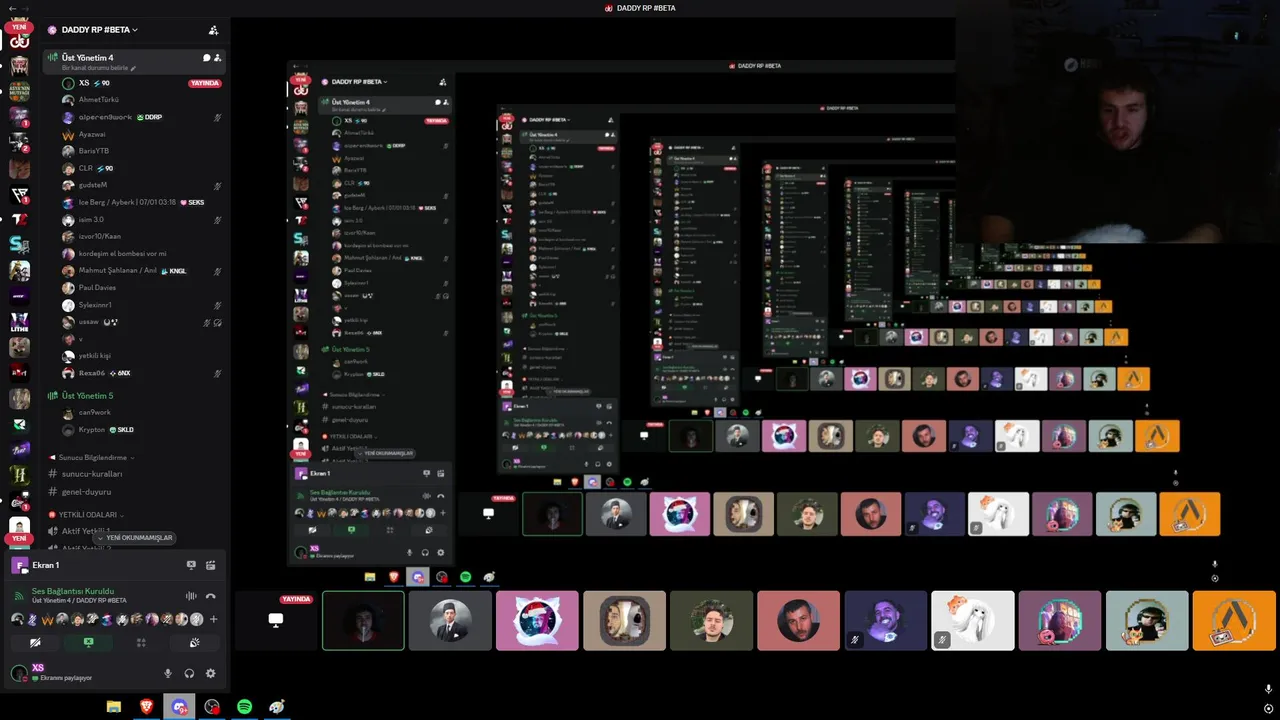Select member Ice Berg / Ayberk
1280x720 pixels.
[140, 202]
